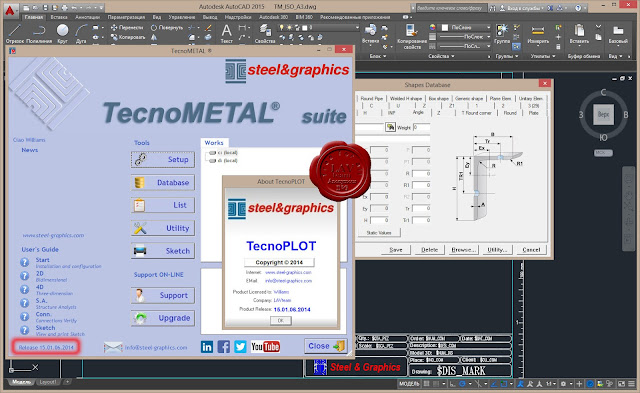Click the info@steel-graphics.com email link at bottom
640x393 pixels.
156,348
